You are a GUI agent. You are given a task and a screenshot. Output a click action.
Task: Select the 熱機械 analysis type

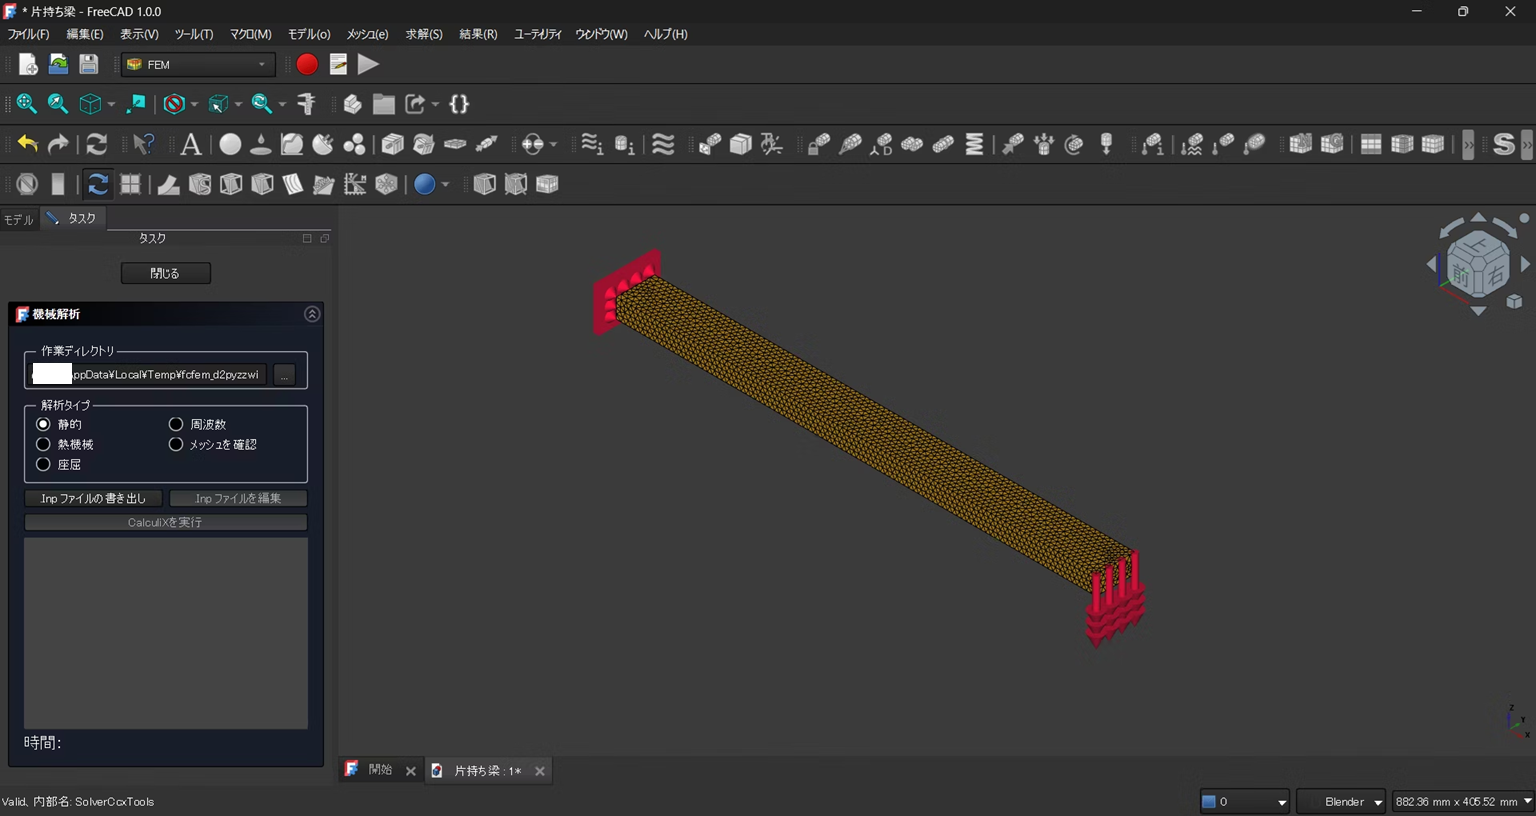point(44,444)
